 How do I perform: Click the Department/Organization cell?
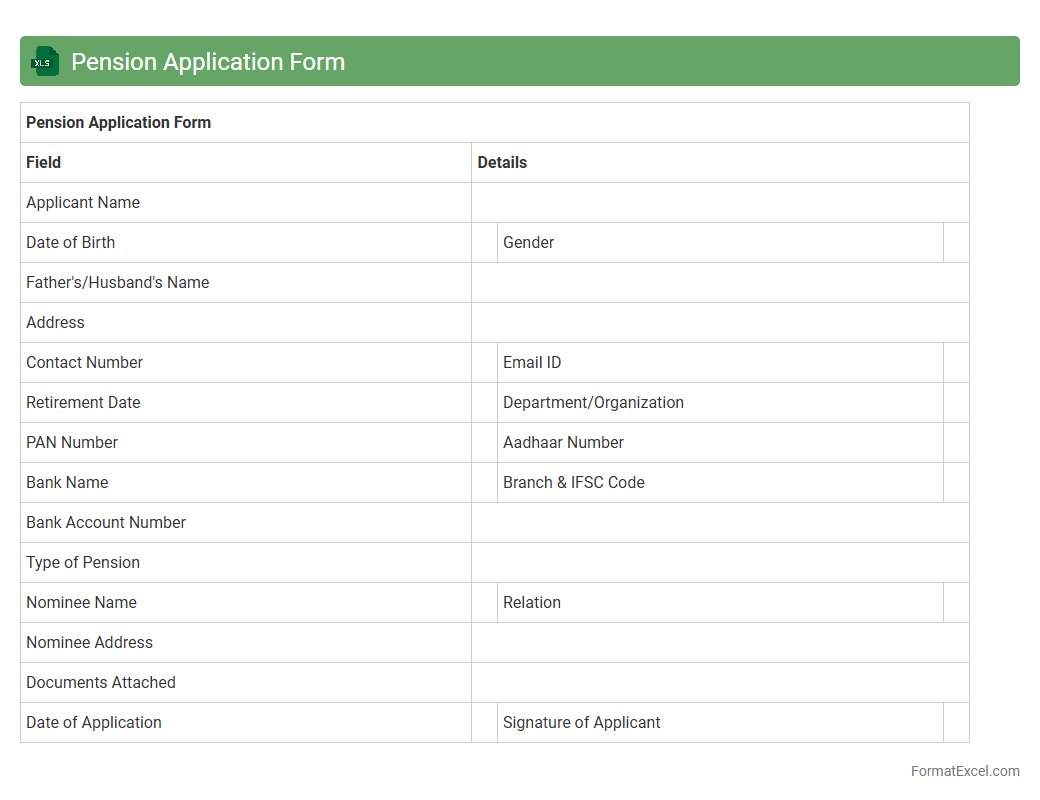coord(720,403)
